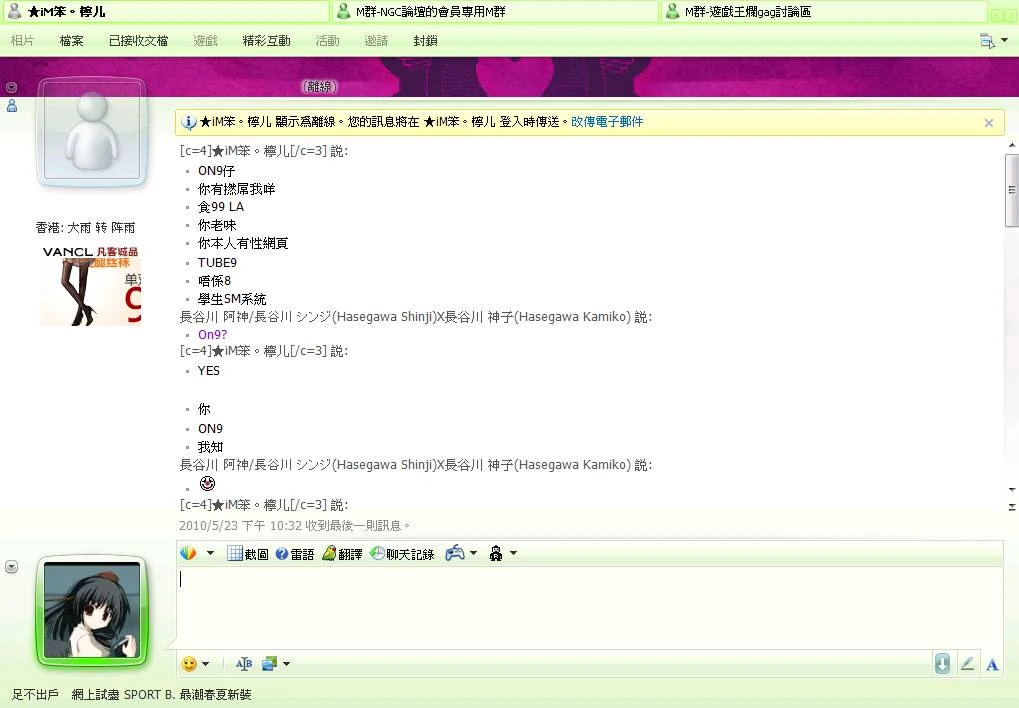Open the background image dropdown arrow
1019x708 pixels.
[x=287, y=664]
